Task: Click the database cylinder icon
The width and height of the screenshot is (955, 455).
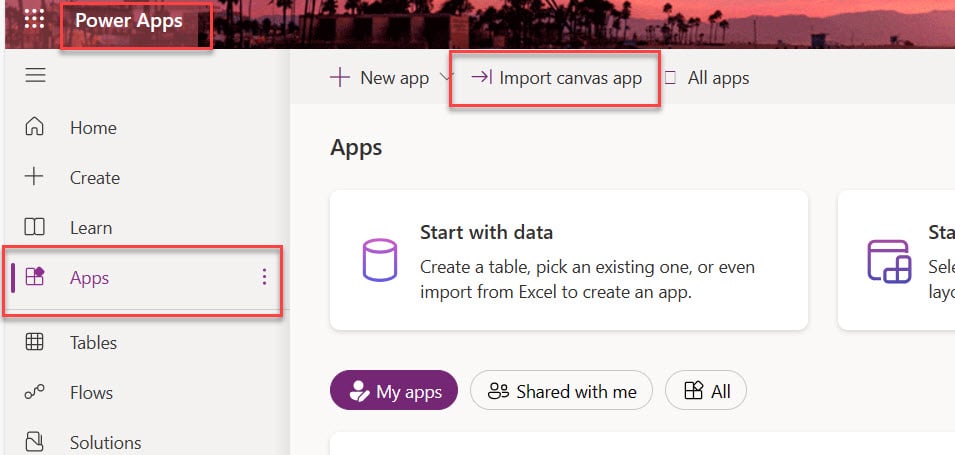Action: coord(379,259)
